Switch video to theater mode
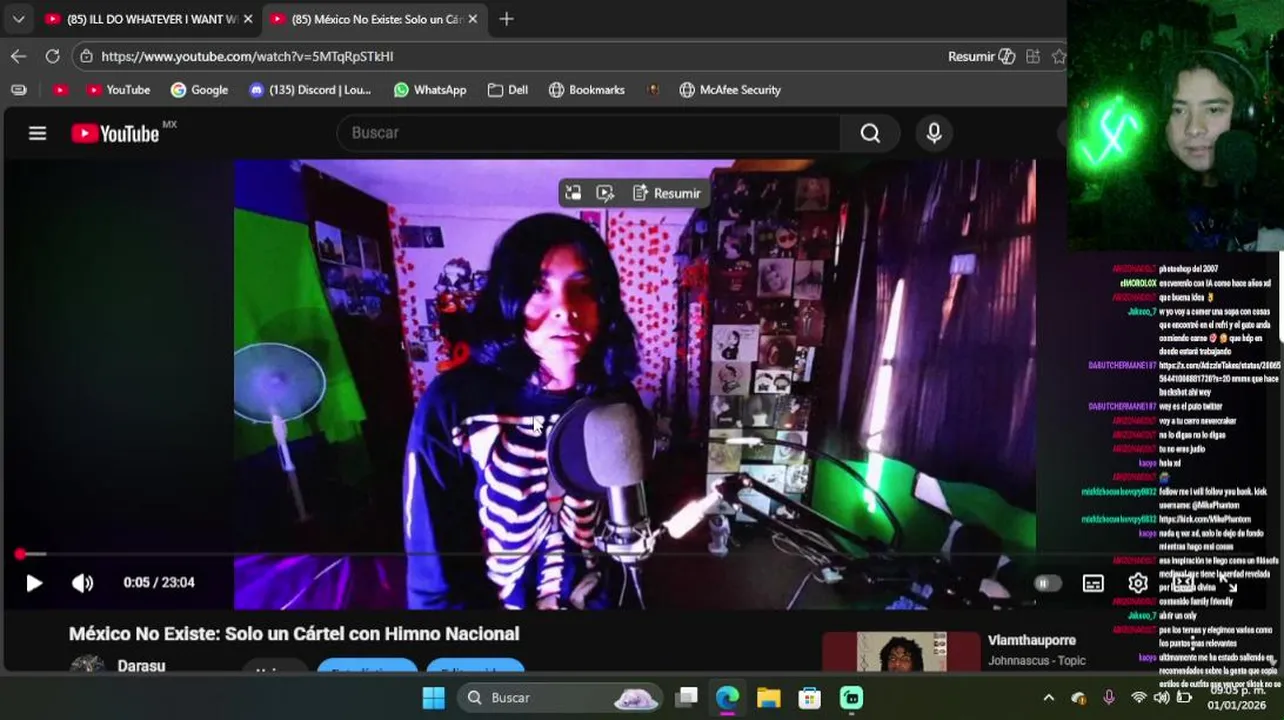This screenshot has width=1284, height=720. [x=1183, y=582]
